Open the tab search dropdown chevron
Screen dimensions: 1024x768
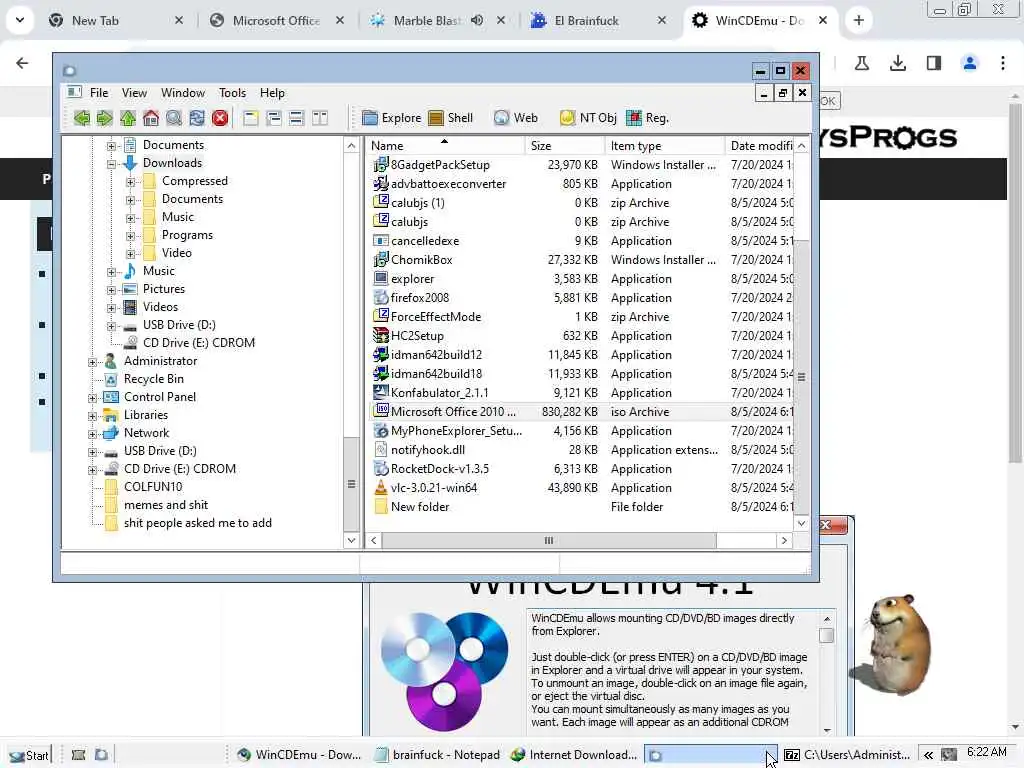(20, 20)
